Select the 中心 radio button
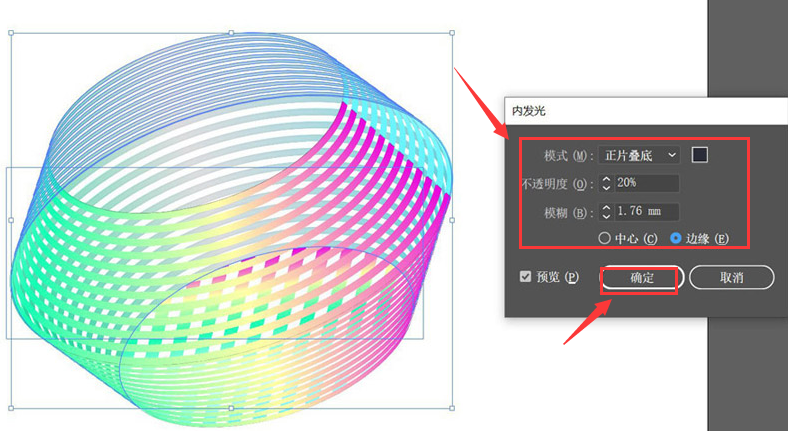 [605, 238]
